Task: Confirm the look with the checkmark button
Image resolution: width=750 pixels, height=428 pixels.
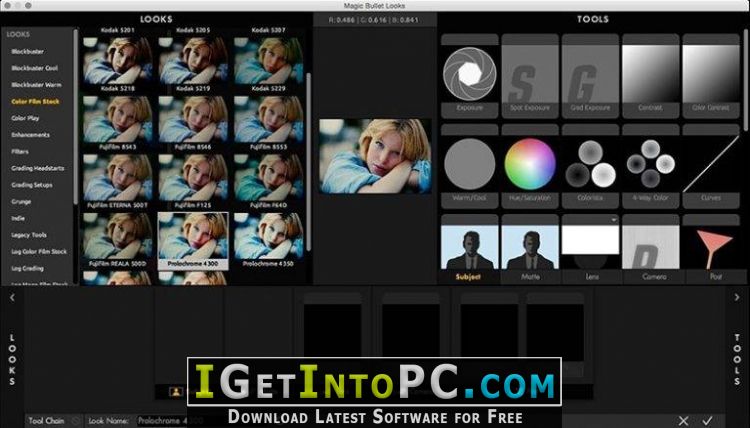Action: click(x=708, y=421)
